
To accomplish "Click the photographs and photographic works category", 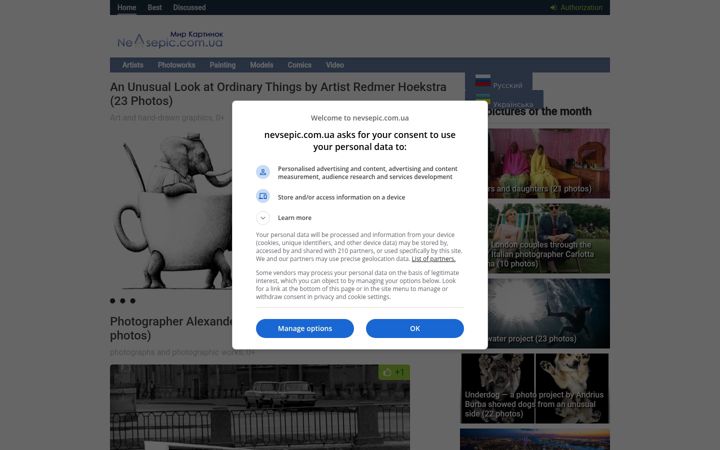I will click(182, 352).
